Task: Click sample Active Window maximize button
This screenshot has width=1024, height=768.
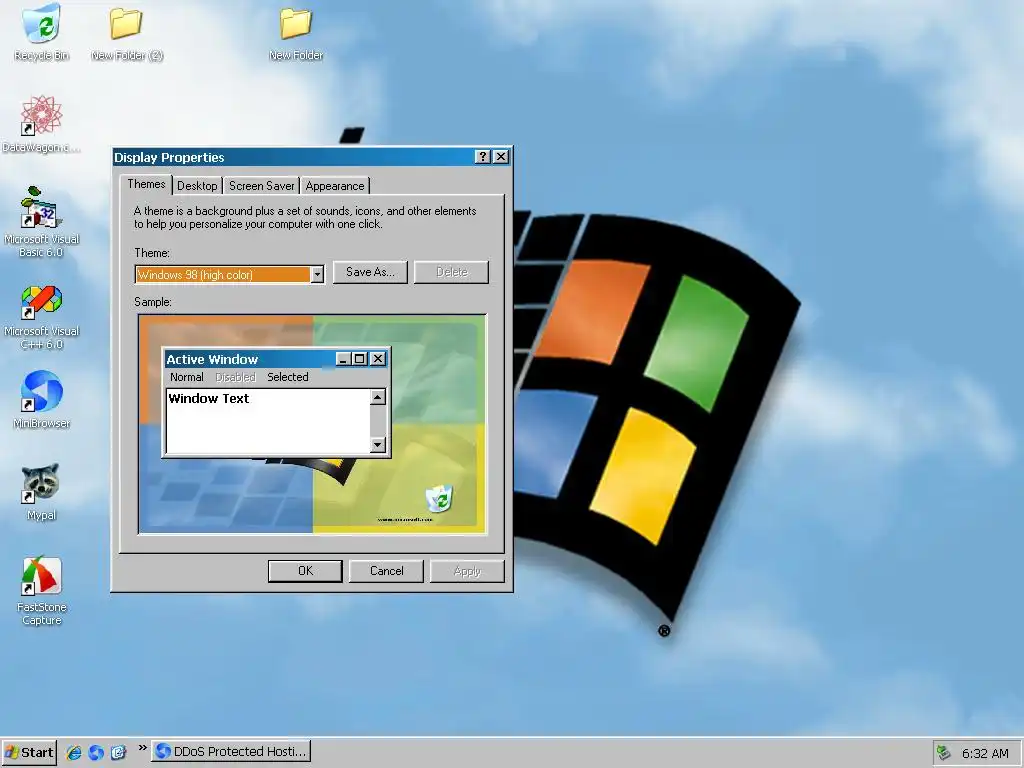Action: click(x=360, y=359)
